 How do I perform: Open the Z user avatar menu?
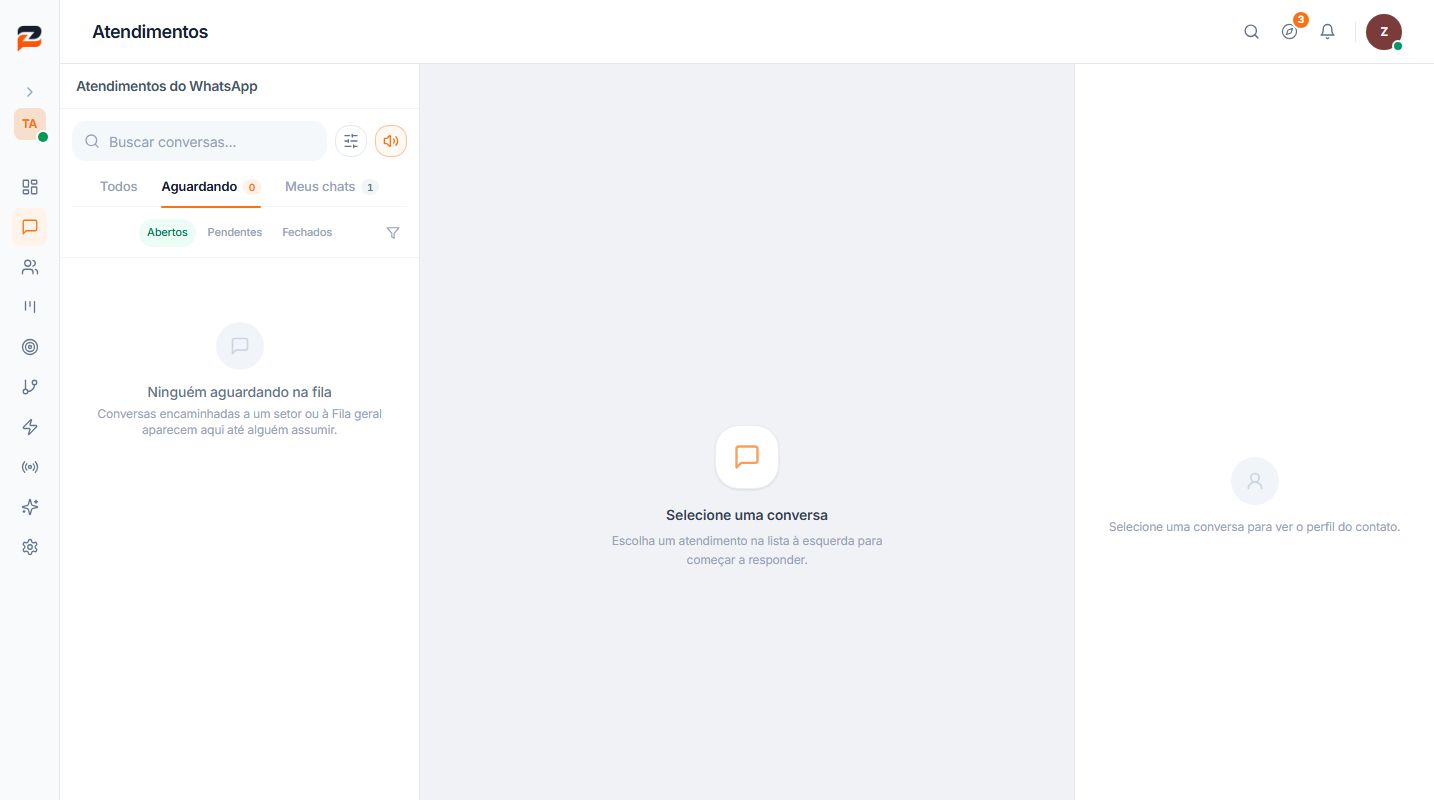pos(1384,32)
